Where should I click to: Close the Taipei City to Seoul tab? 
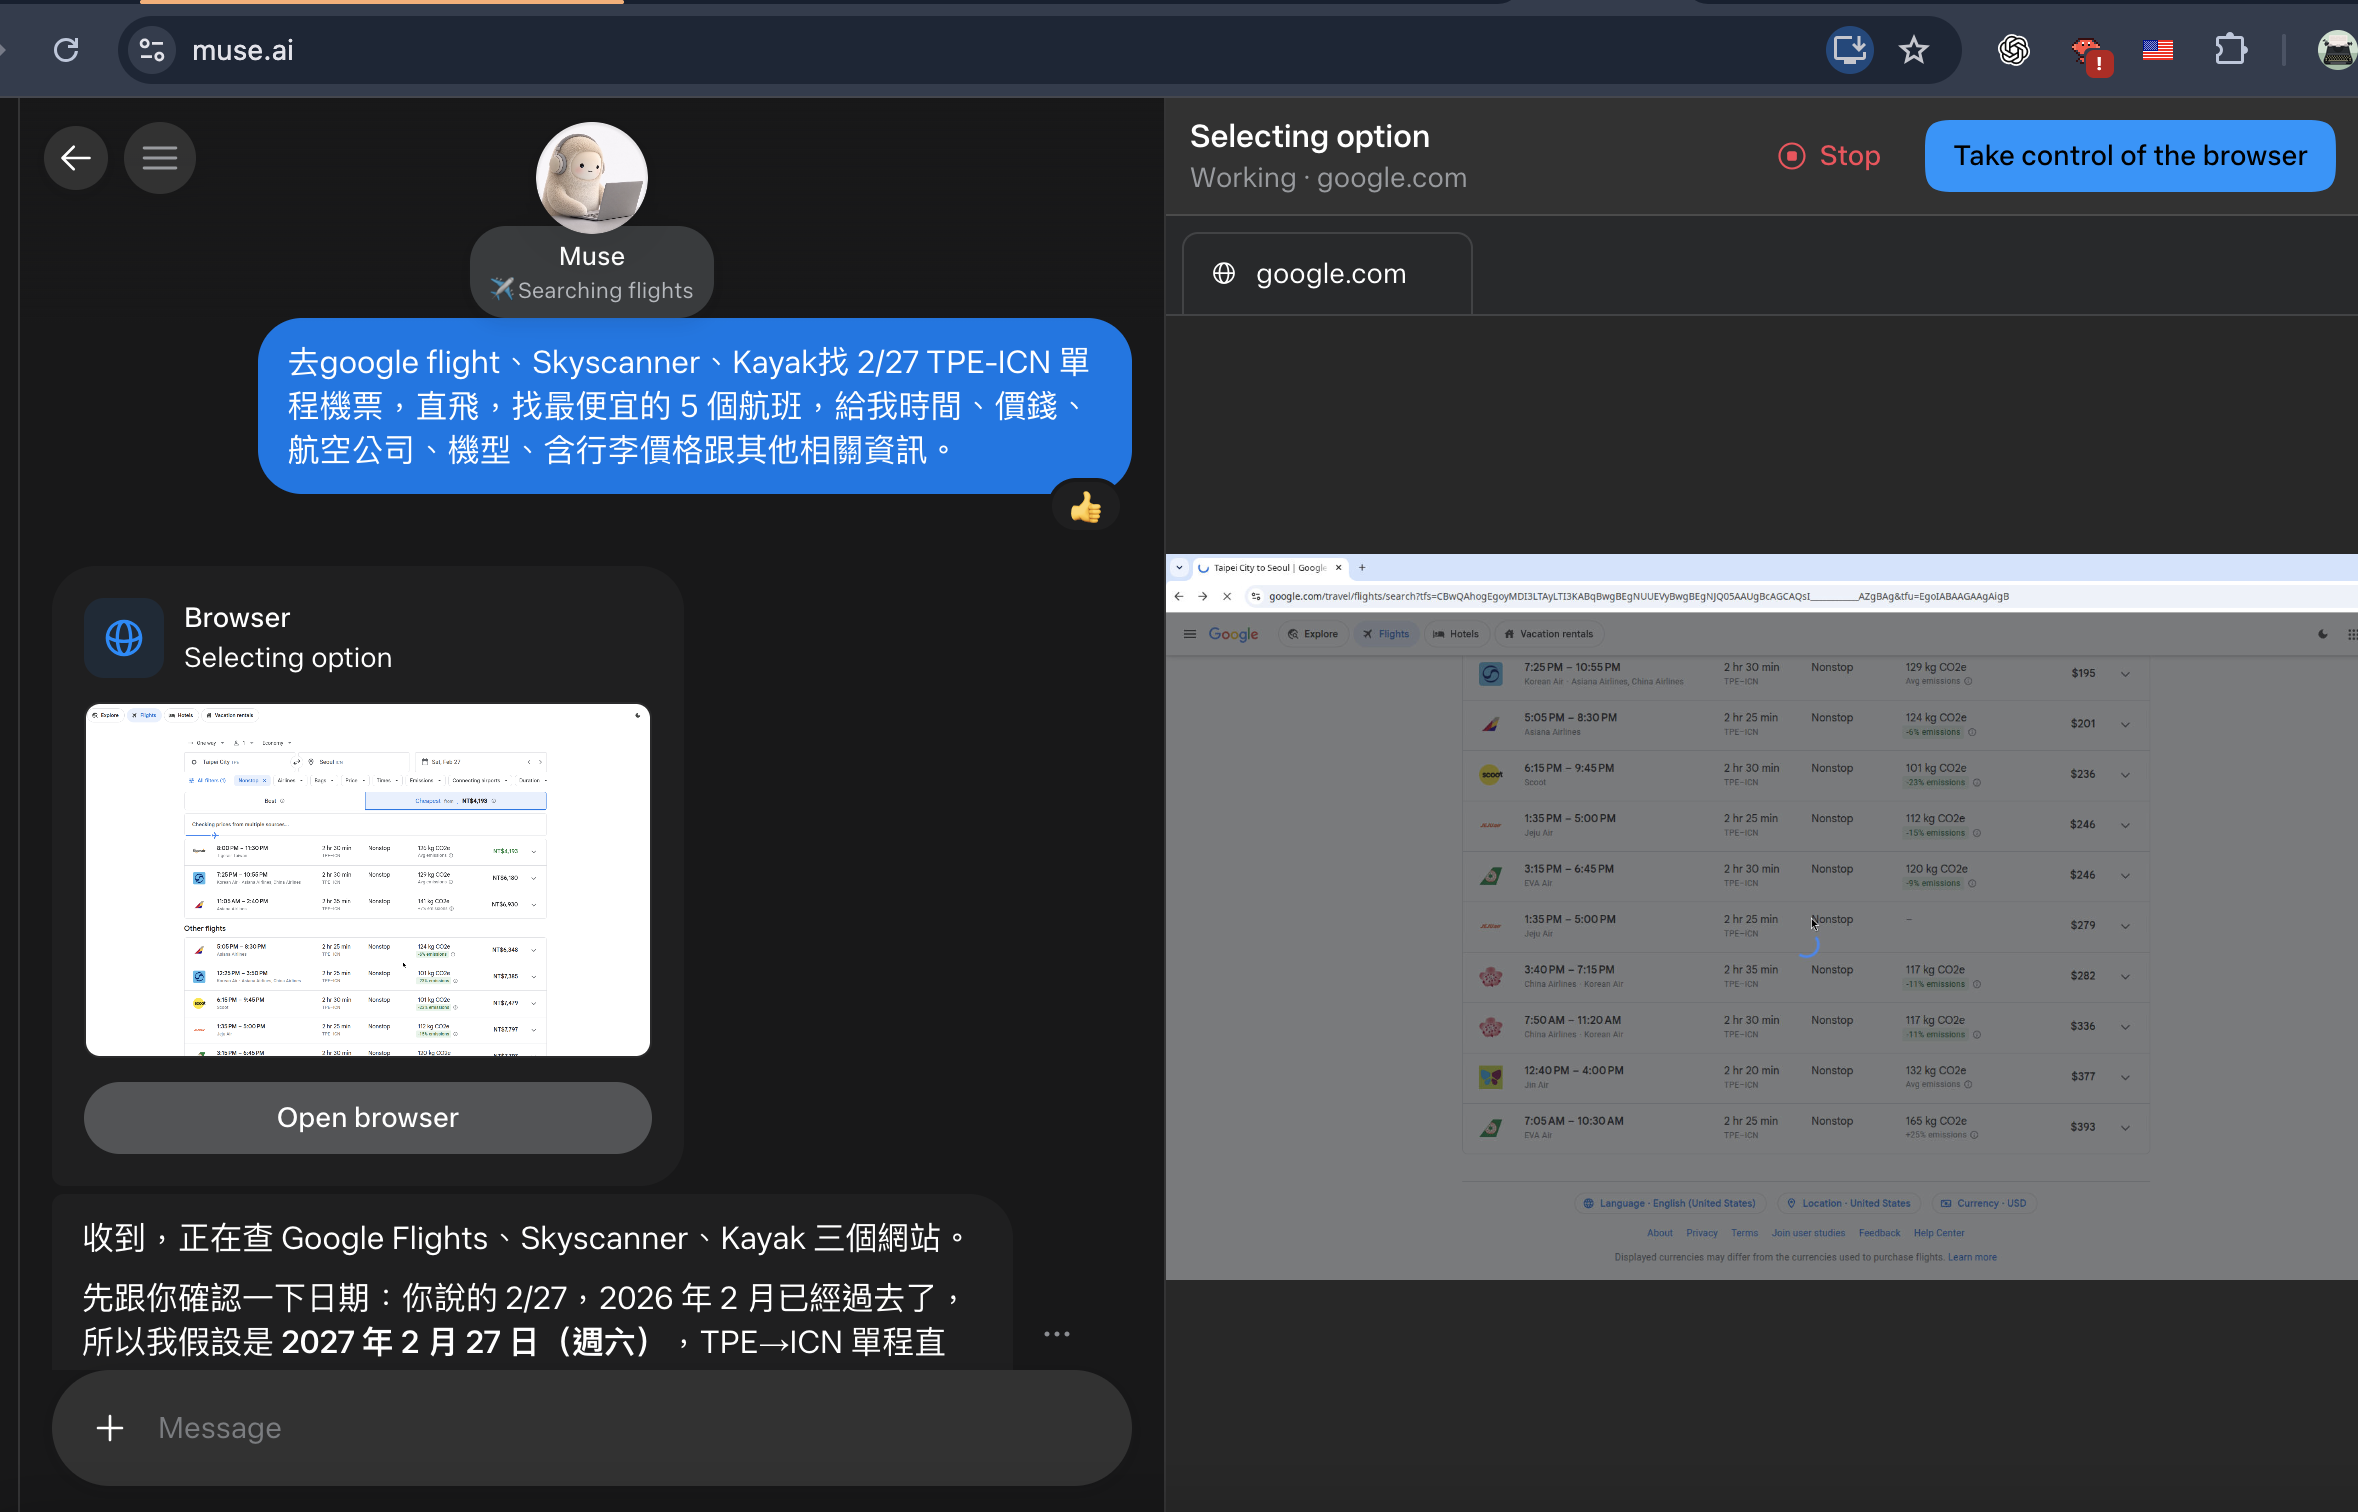(x=1338, y=568)
